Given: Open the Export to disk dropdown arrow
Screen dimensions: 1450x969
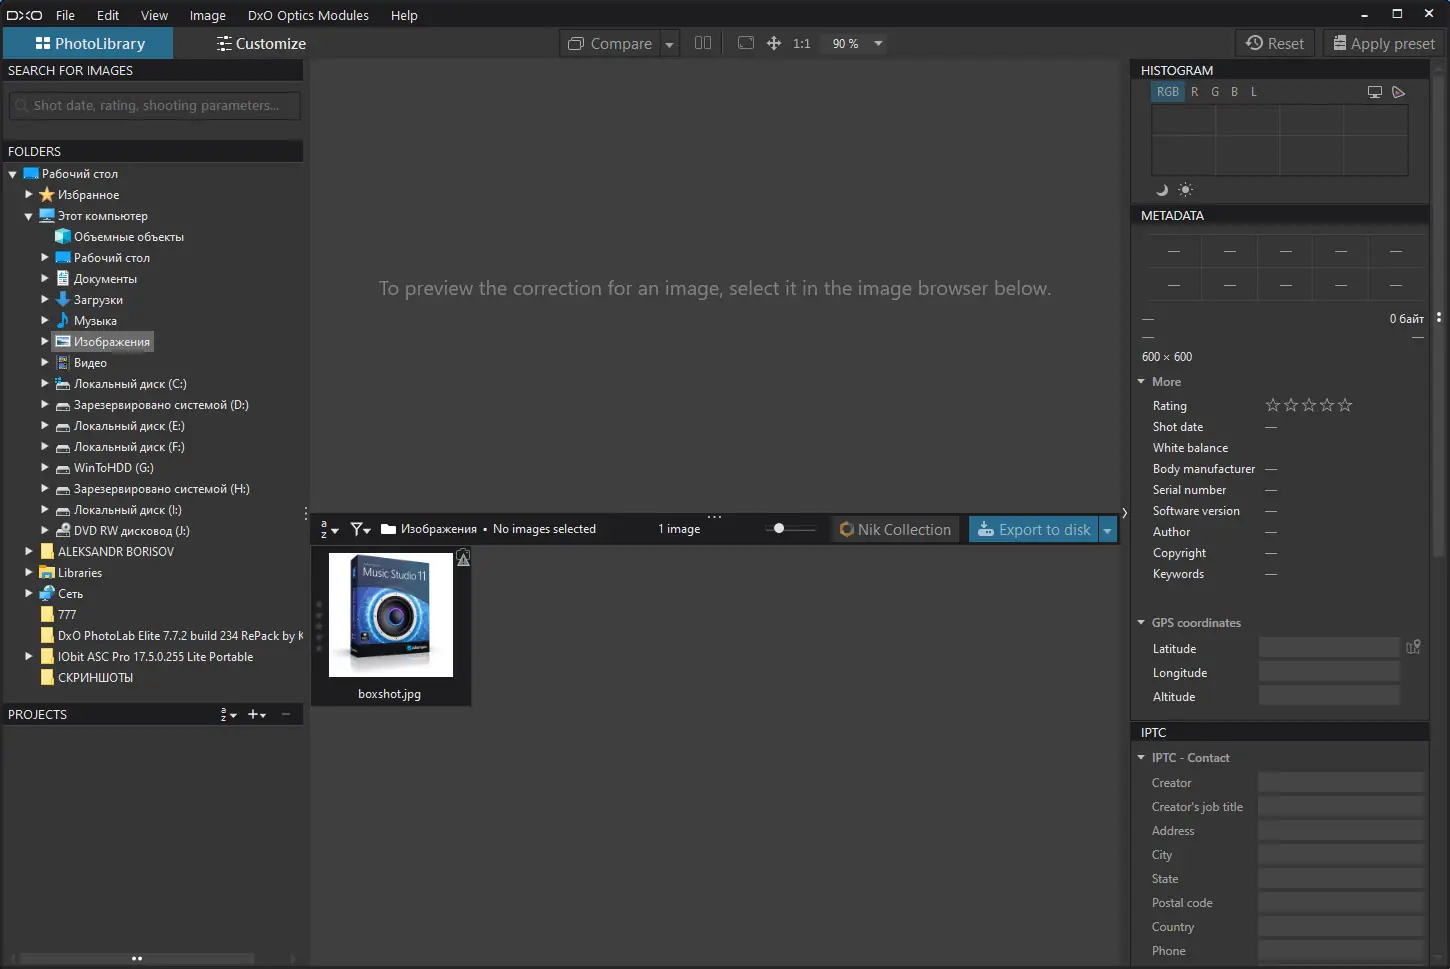Looking at the screenshot, I should (x=1107, y=530).
